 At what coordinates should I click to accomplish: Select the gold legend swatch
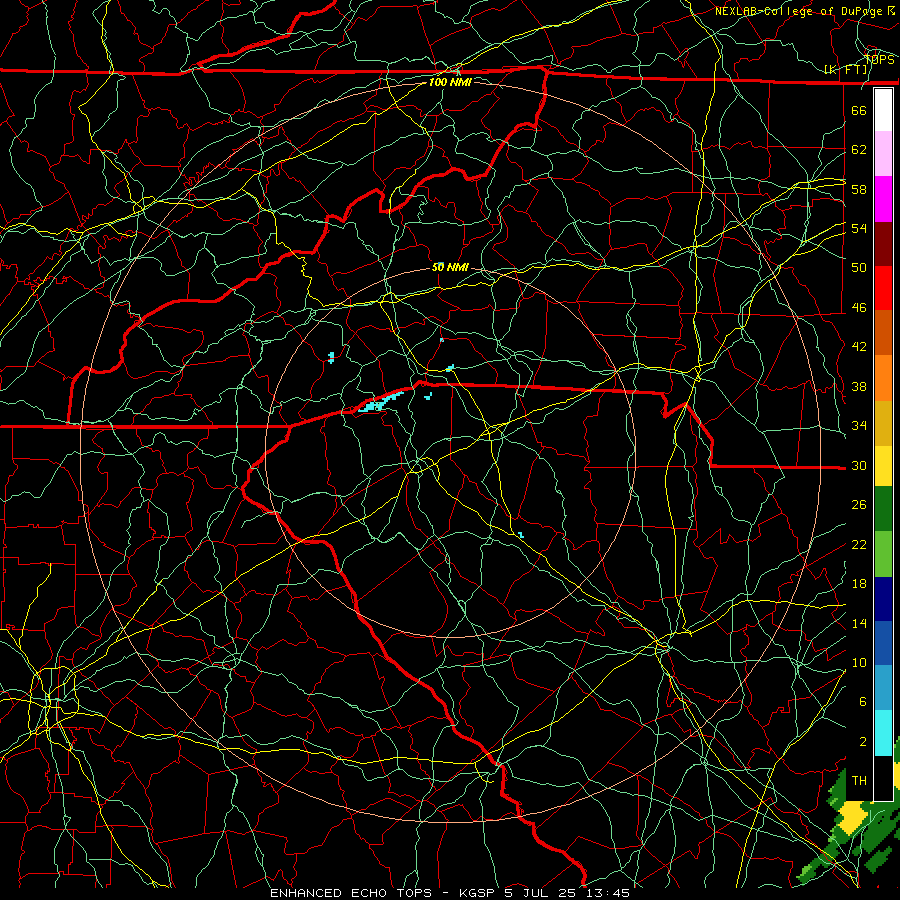pyautogui.click(x=883, y=424)
